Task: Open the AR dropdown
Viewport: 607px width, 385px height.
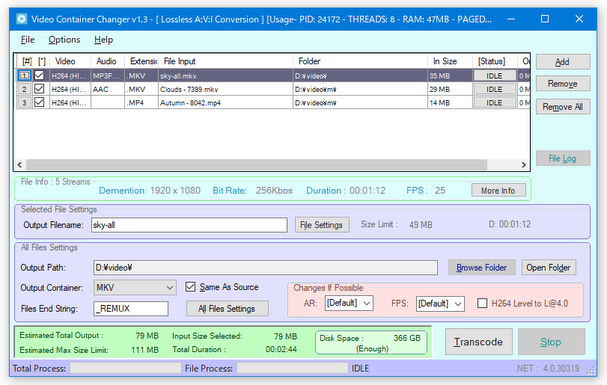Action: pos(349,303)
